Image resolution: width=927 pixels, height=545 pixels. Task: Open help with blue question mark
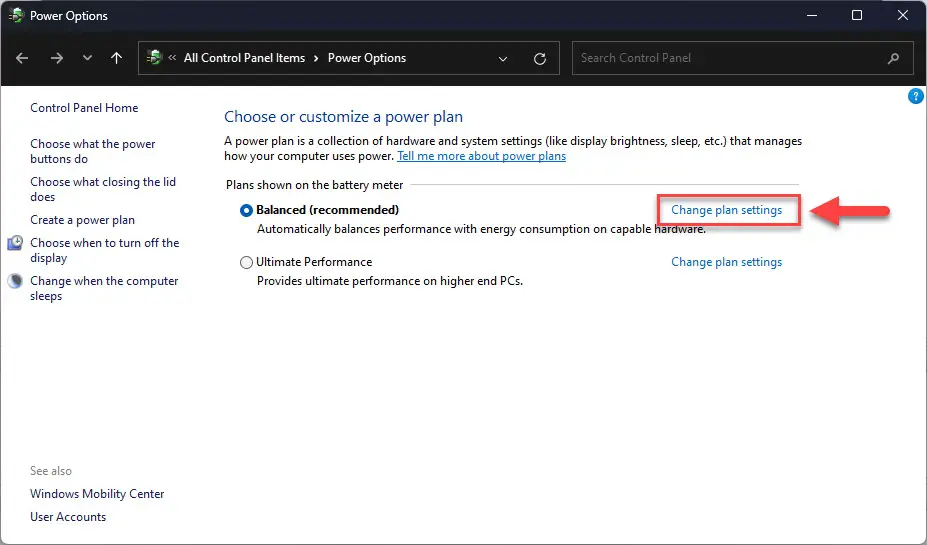click(915, 96)
